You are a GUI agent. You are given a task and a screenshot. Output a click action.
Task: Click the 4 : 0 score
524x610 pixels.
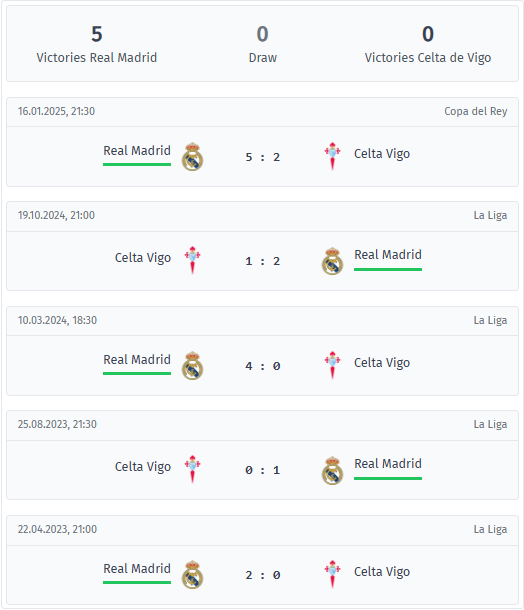263,366
